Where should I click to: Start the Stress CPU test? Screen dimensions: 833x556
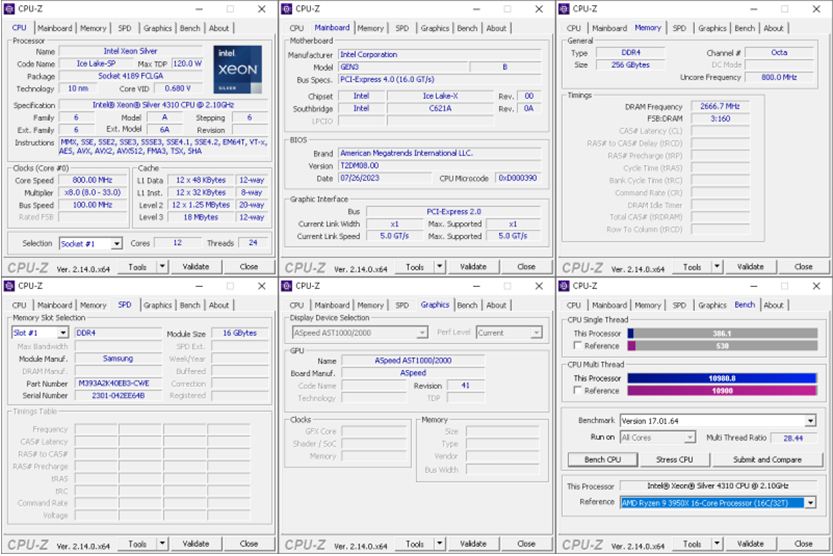click(x=674, y=460)
